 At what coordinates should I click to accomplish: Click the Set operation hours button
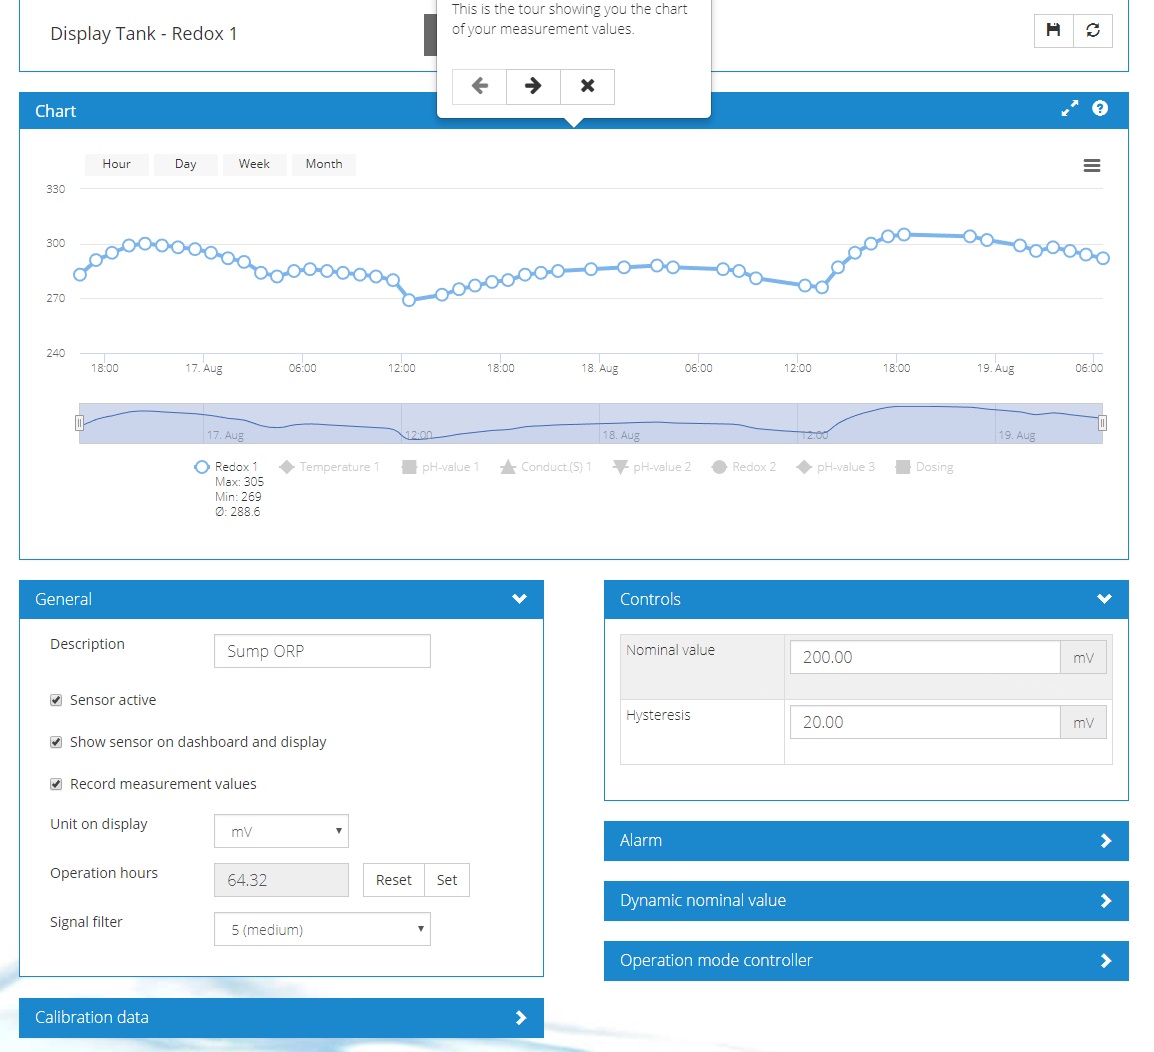(447, 880)
